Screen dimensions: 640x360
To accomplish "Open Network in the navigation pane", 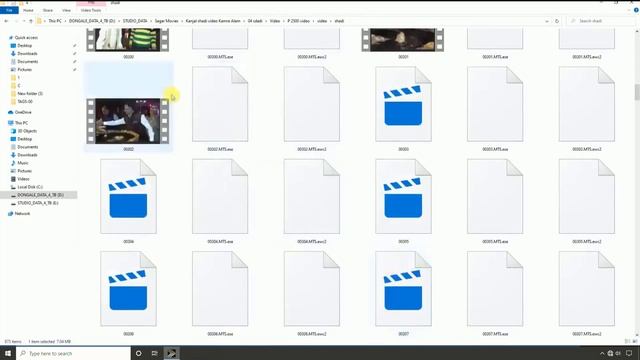I will 22,213.
